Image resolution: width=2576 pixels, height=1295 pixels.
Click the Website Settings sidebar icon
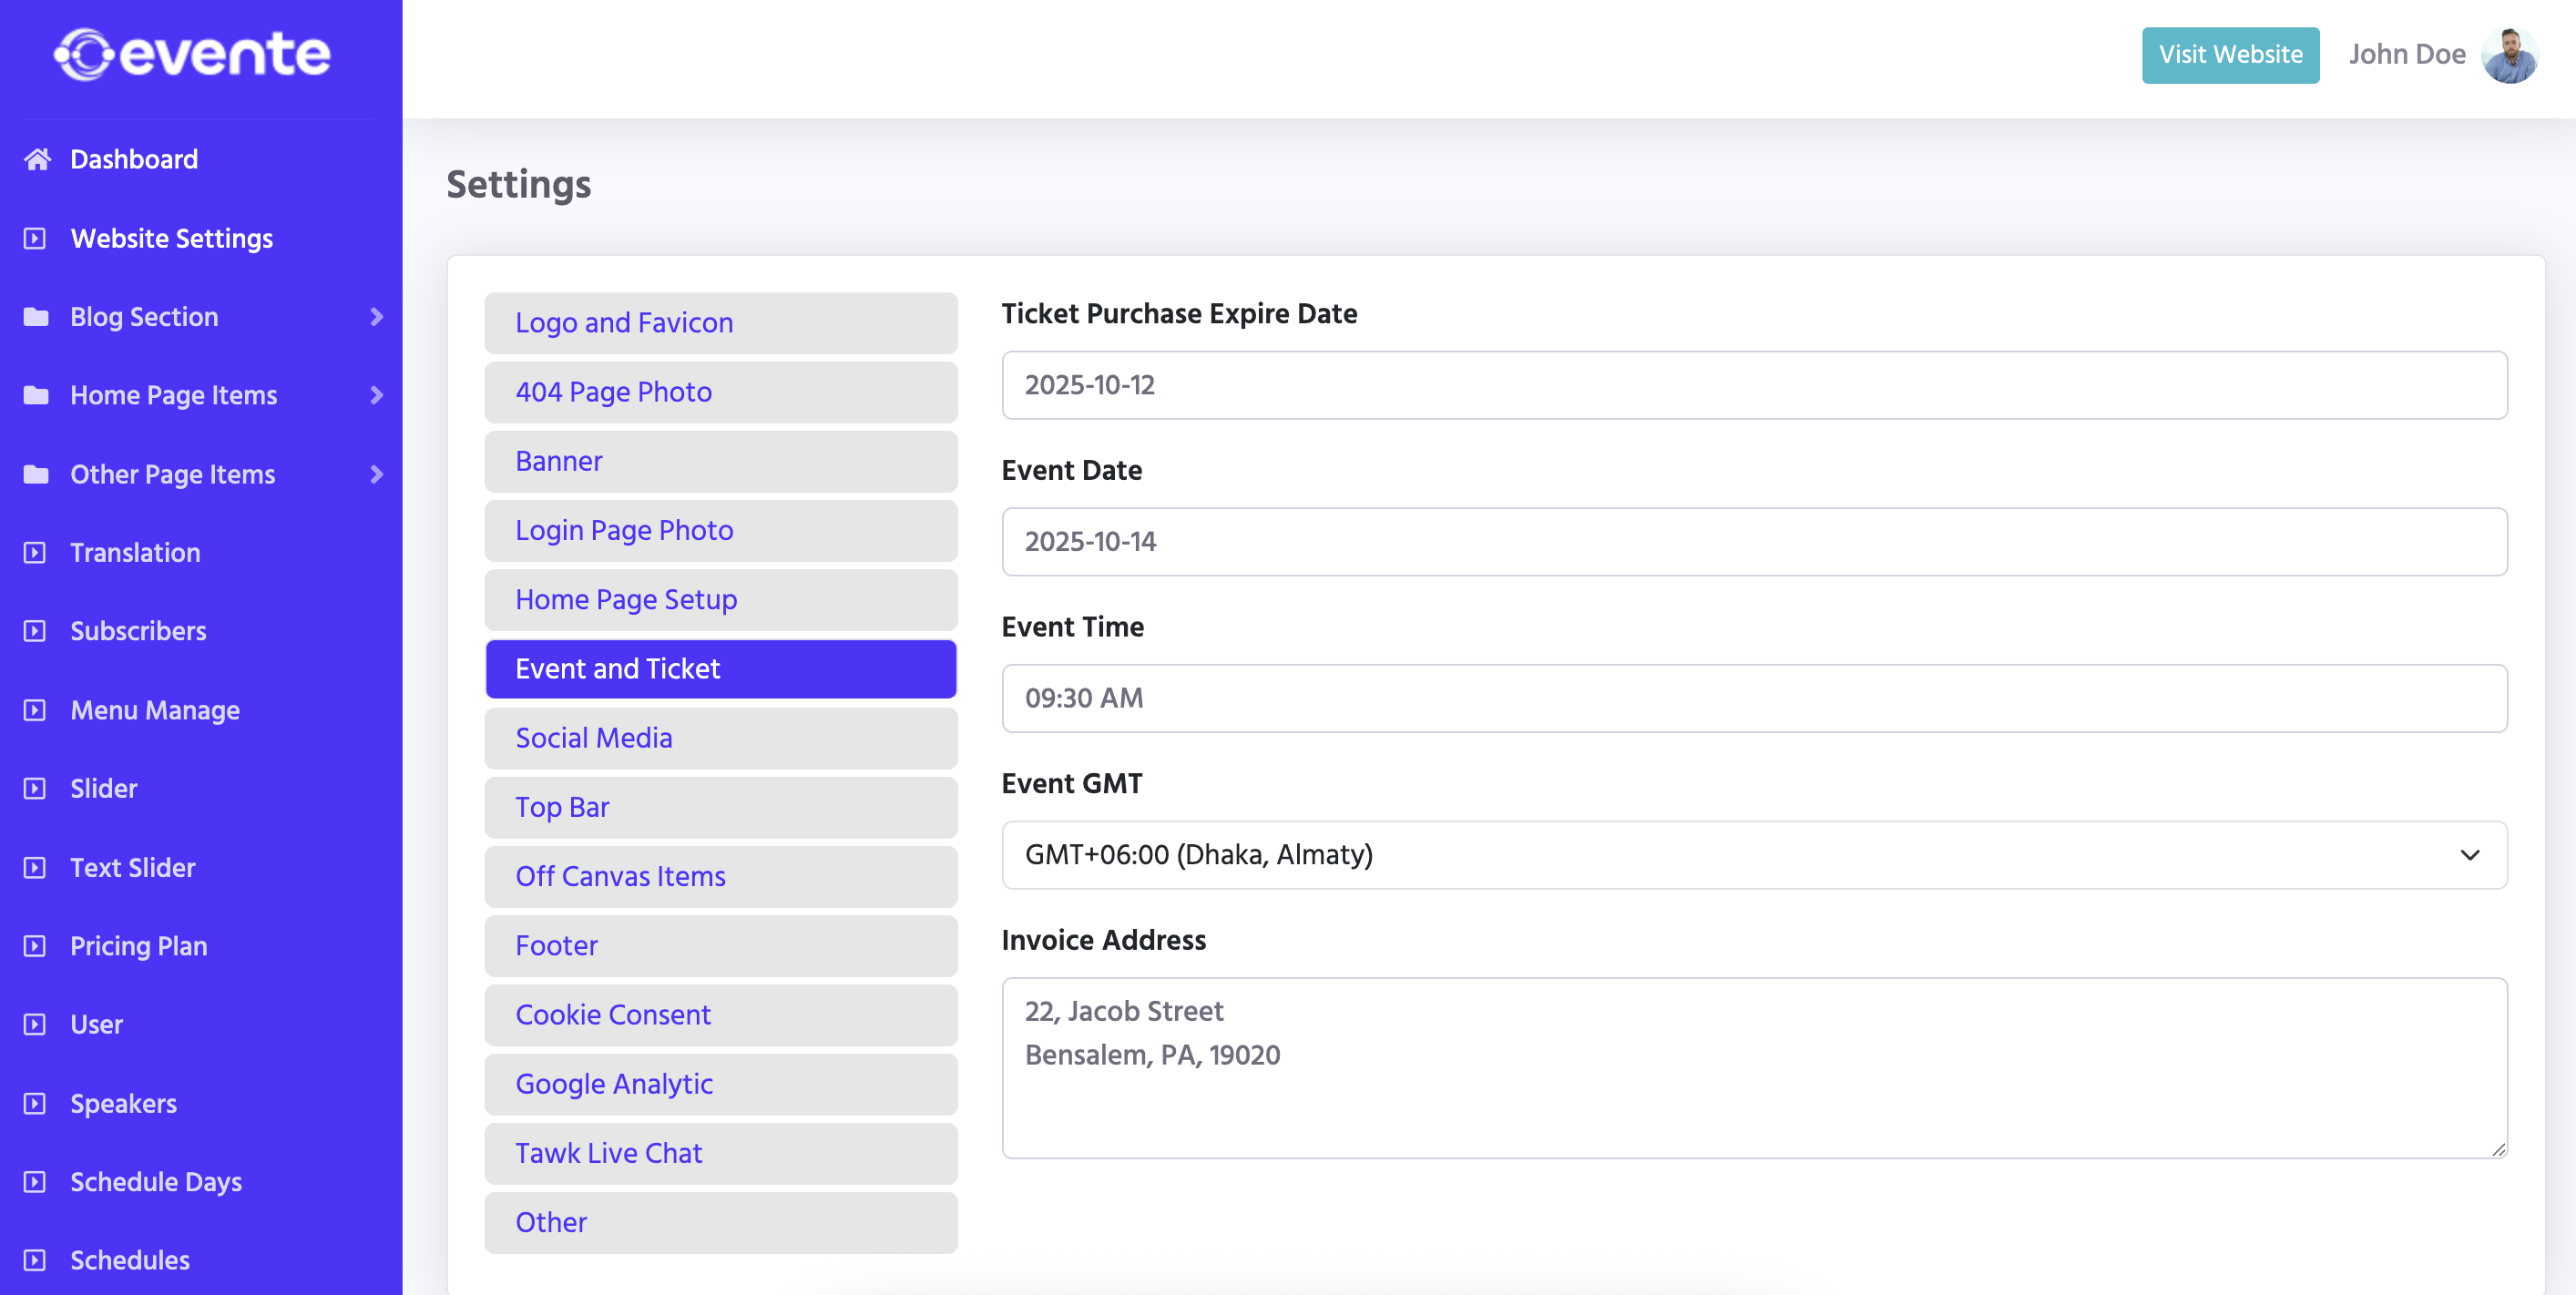click(35, 238)
